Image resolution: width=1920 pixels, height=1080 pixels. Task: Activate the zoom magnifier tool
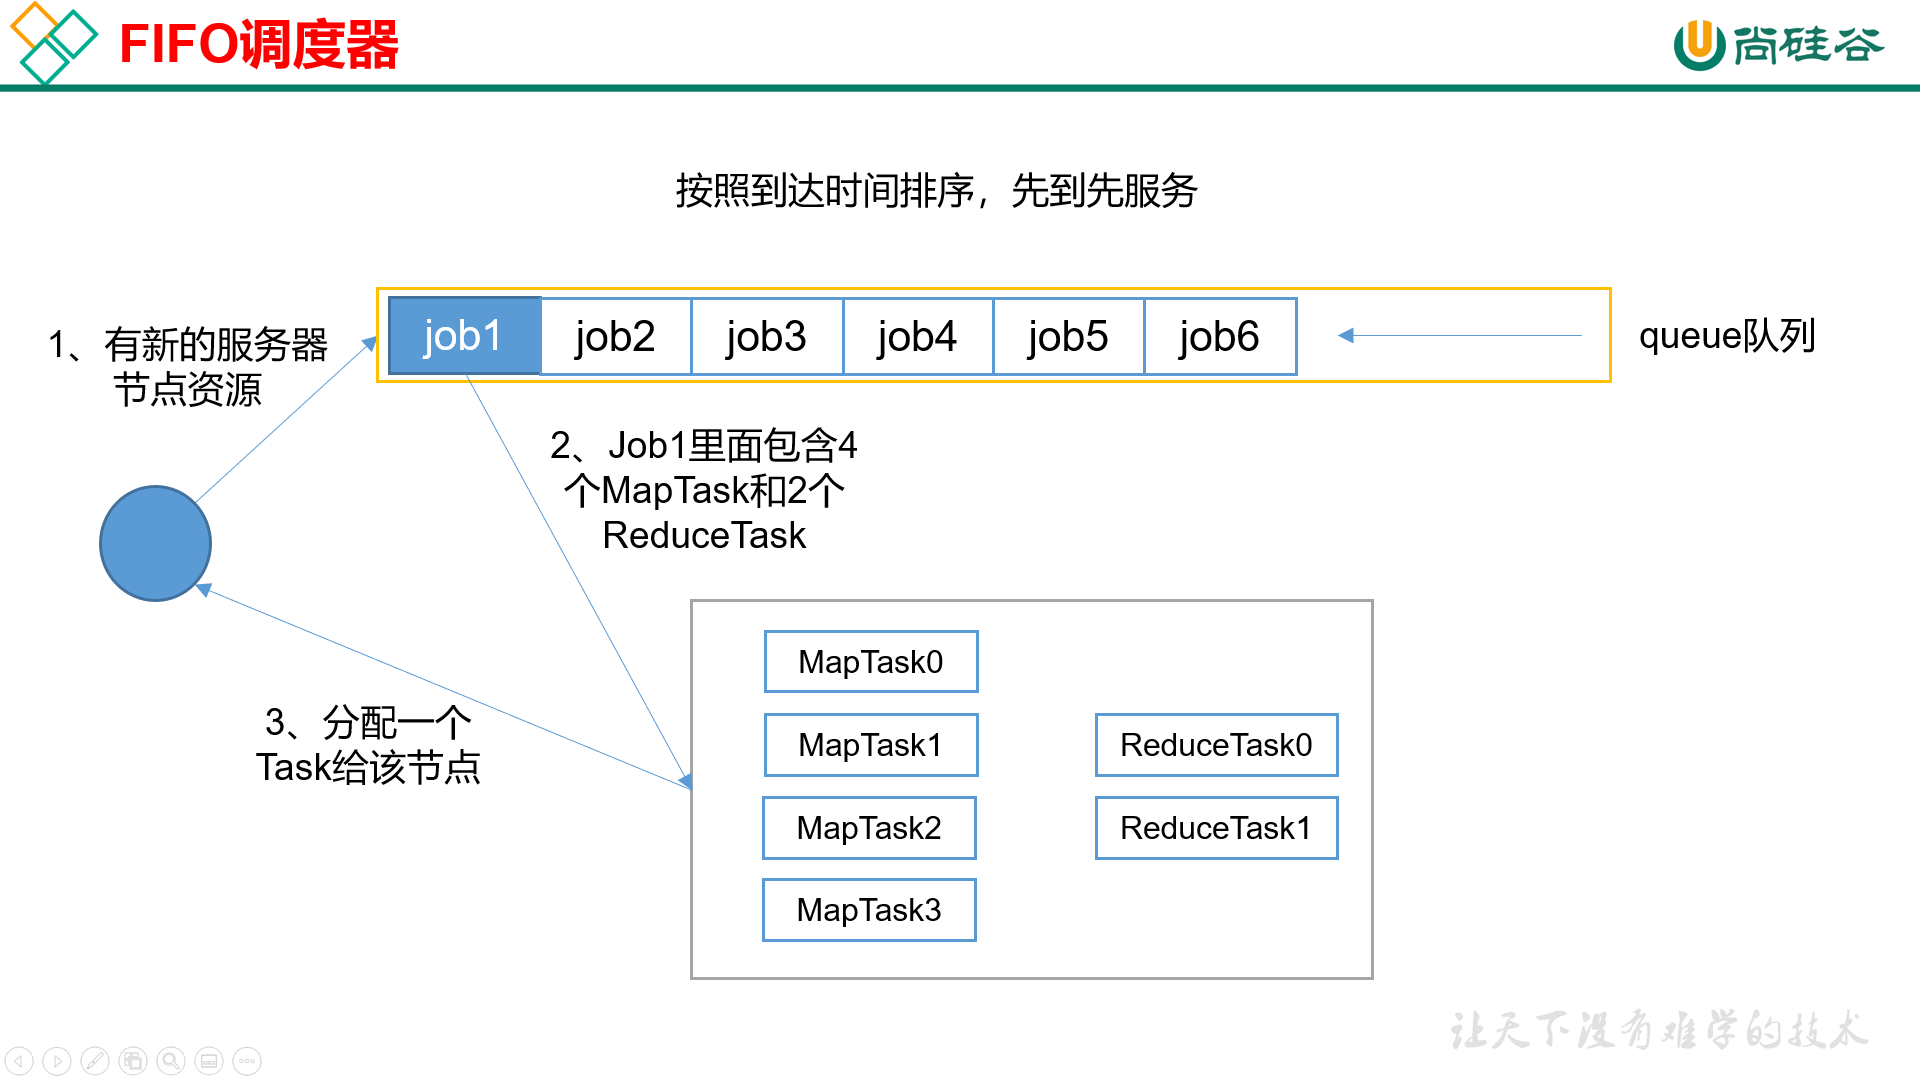171,1061
